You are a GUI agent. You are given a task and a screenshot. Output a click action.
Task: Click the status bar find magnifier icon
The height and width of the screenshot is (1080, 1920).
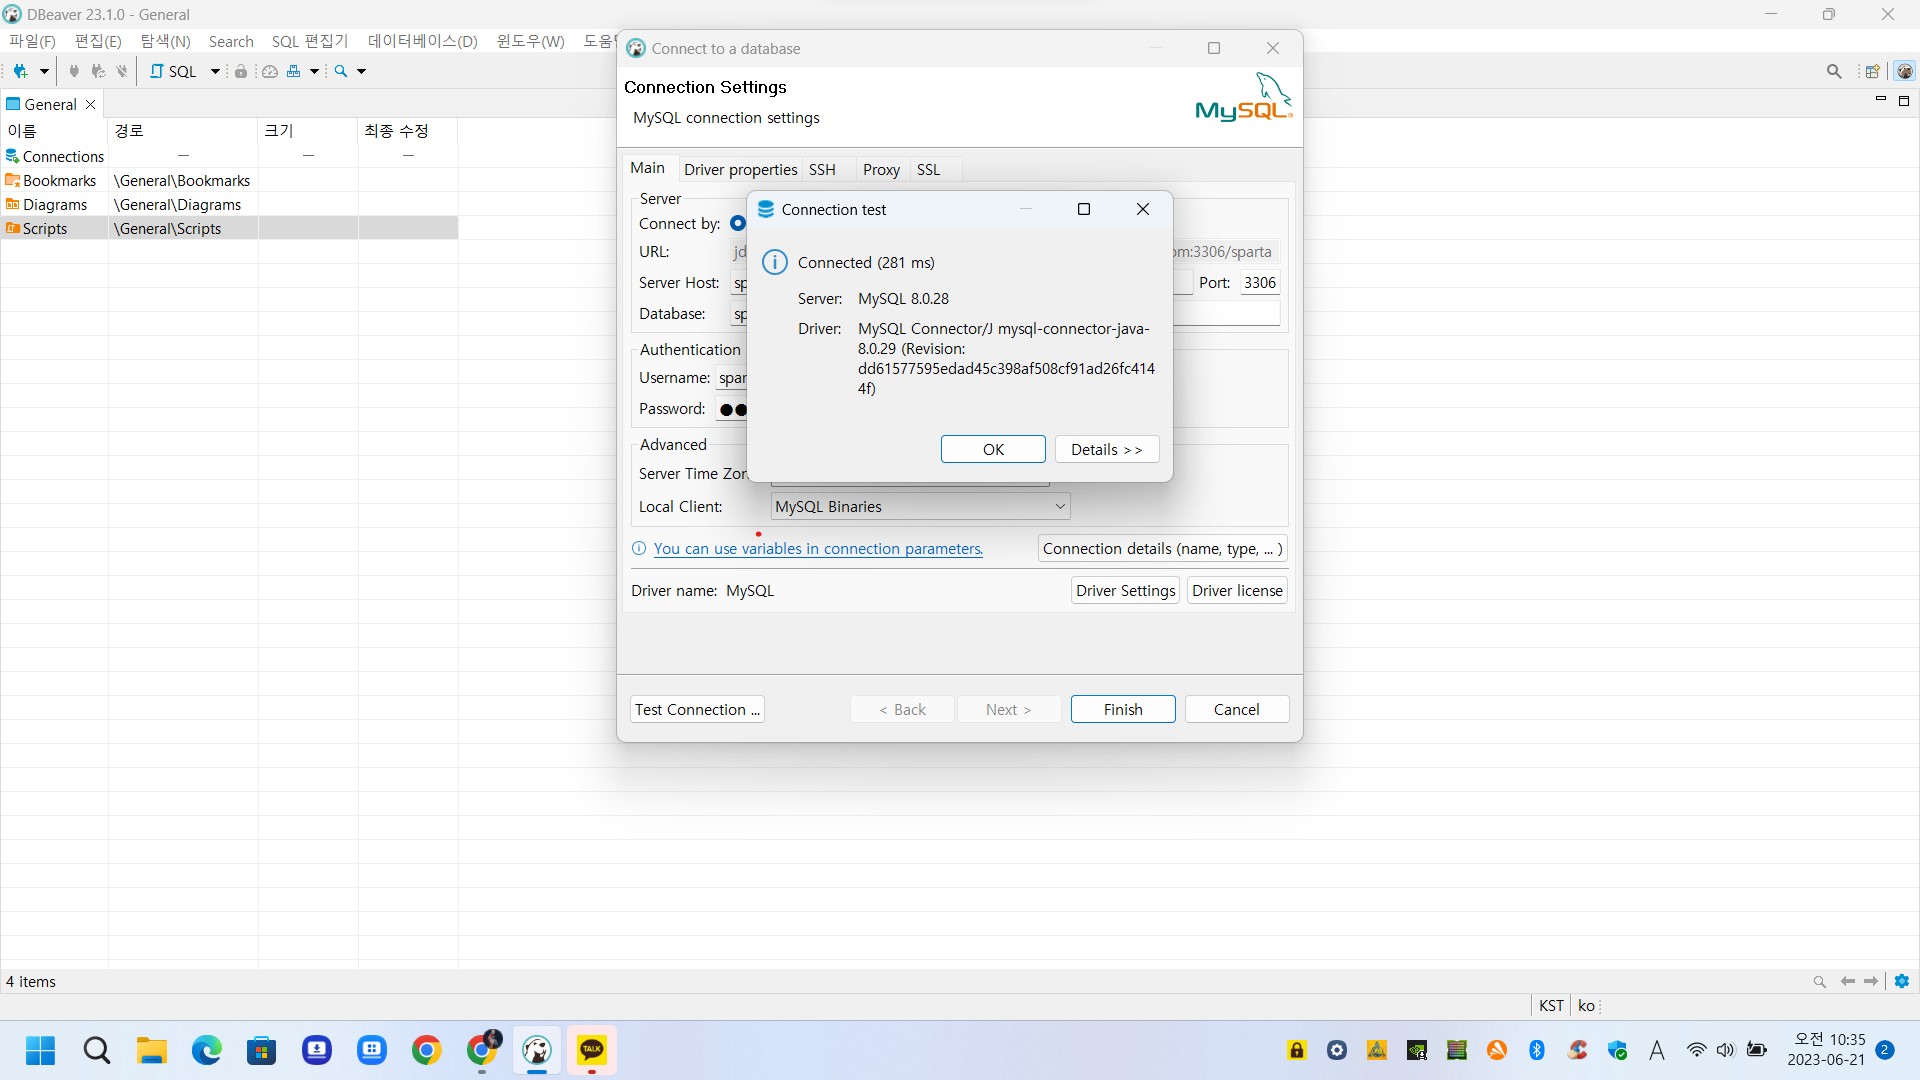[x=1820, y=982]
